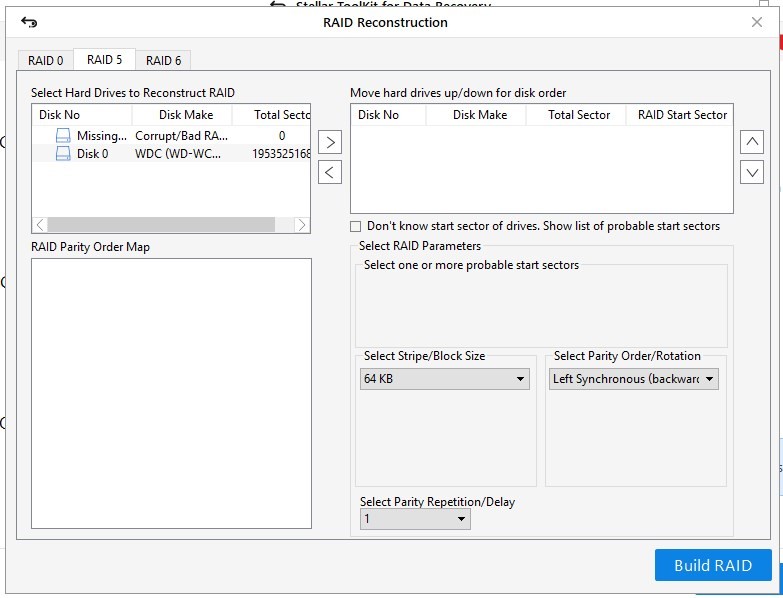The width and height of the screenshot is (783, 598).
Task: Click the back arrow icon in title bar
Action: click(x=29, y=23)
